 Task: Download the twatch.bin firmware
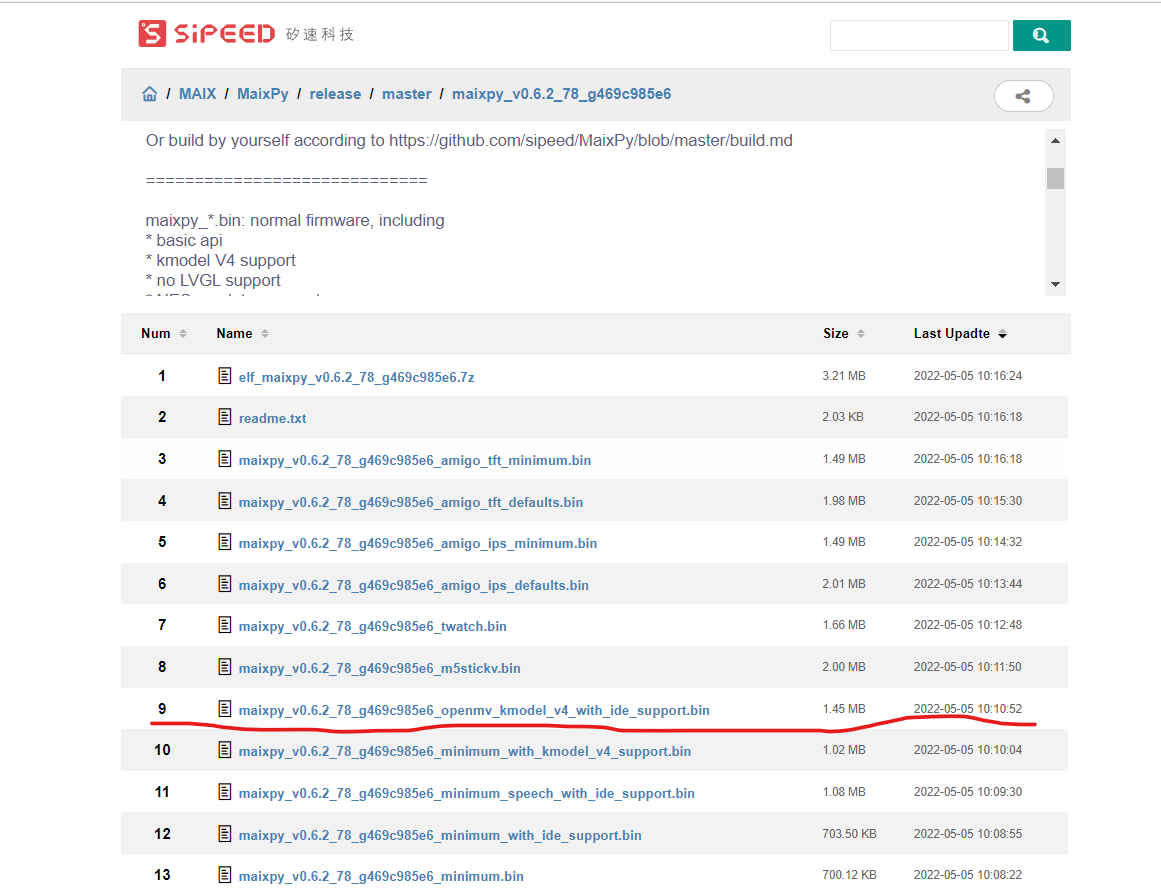tap(372, 626)
